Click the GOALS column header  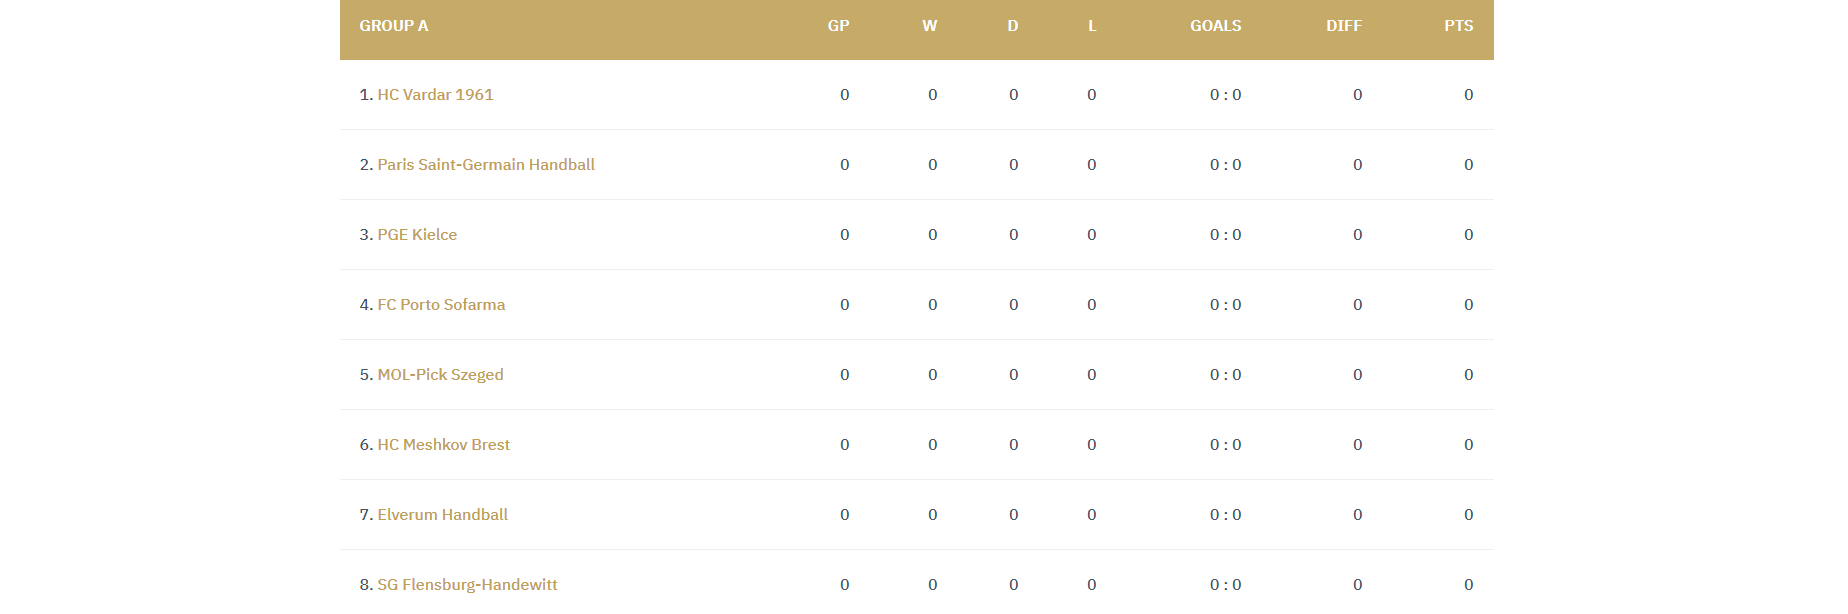1215,26
